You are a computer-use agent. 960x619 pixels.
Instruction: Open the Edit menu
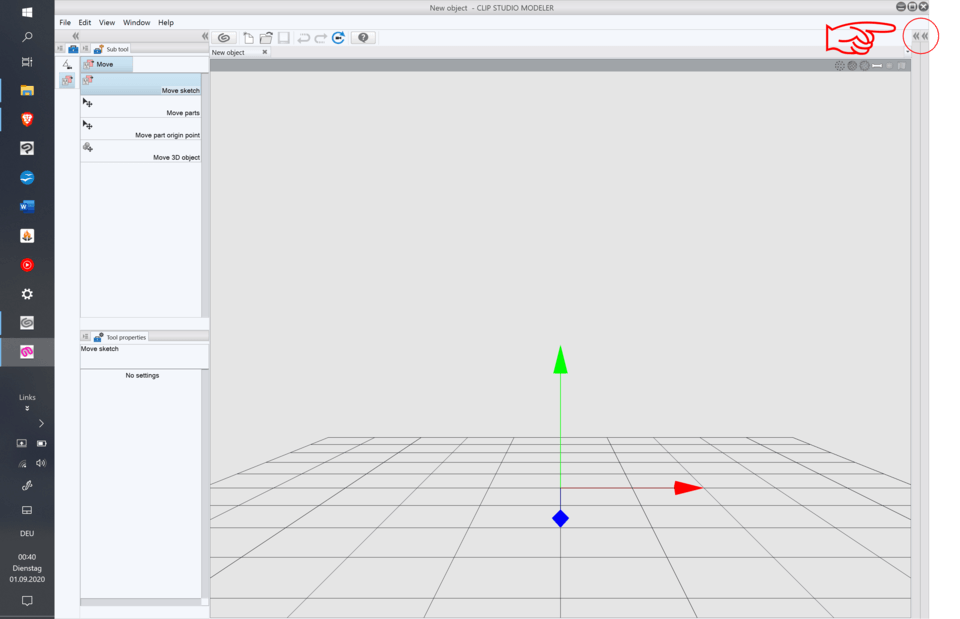[84, 23]
